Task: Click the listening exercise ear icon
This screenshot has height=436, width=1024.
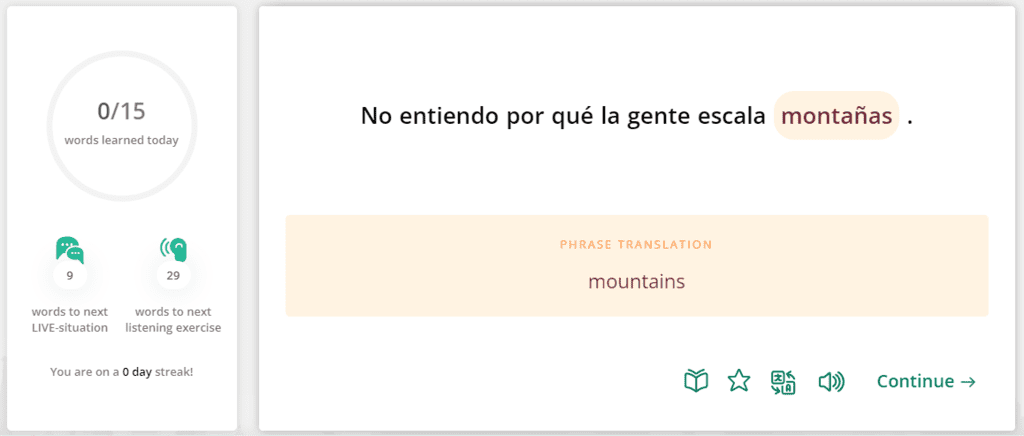Action: pos(174,249)
